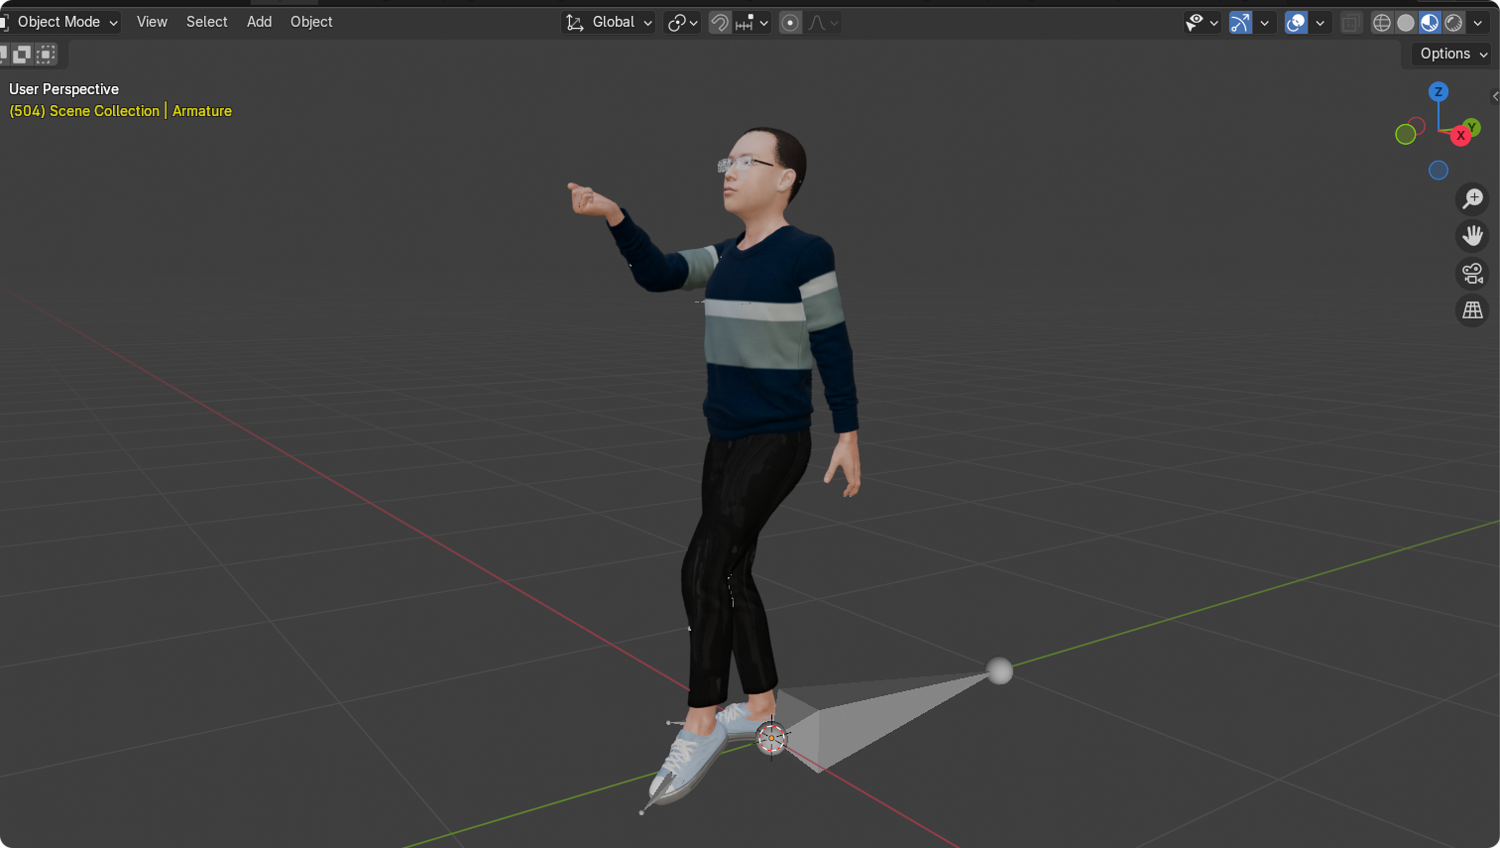Screen dimensions: 1500x848
Task: Select rendered viewport shading
Action: [x=1454, y=23]
